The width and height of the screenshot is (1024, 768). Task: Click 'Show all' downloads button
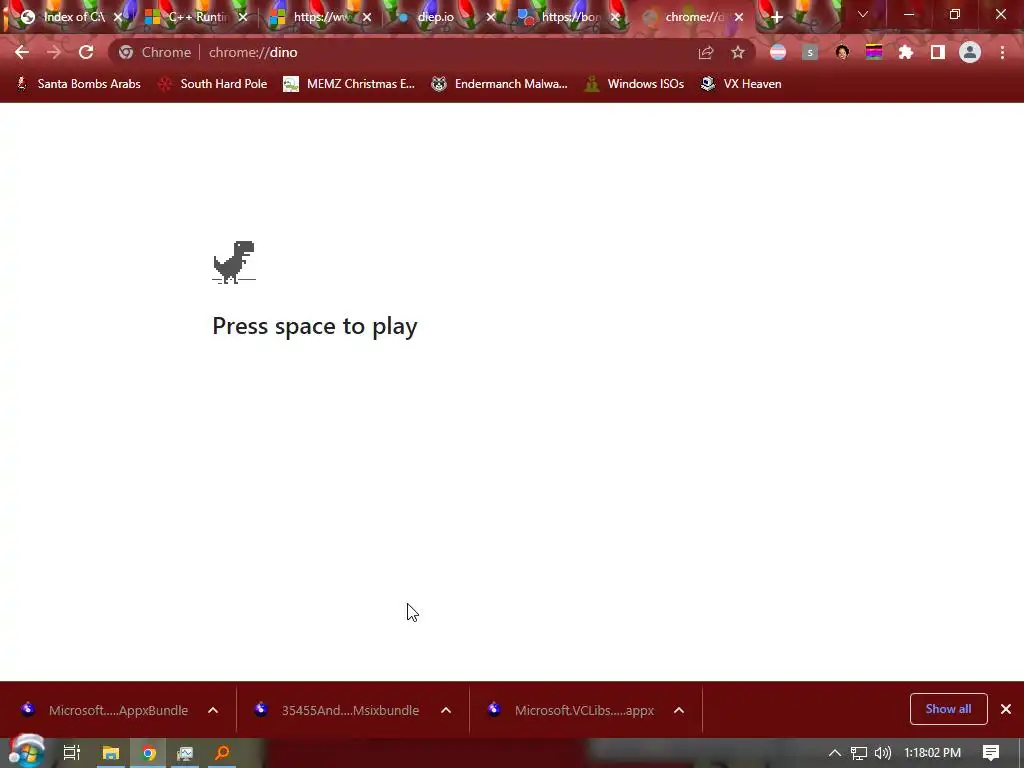click(948, 709)
